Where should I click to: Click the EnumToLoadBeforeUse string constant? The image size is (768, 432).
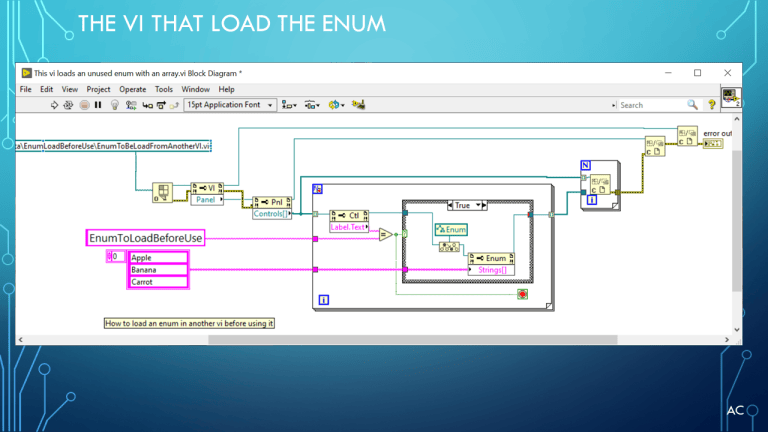click(145, 238)
